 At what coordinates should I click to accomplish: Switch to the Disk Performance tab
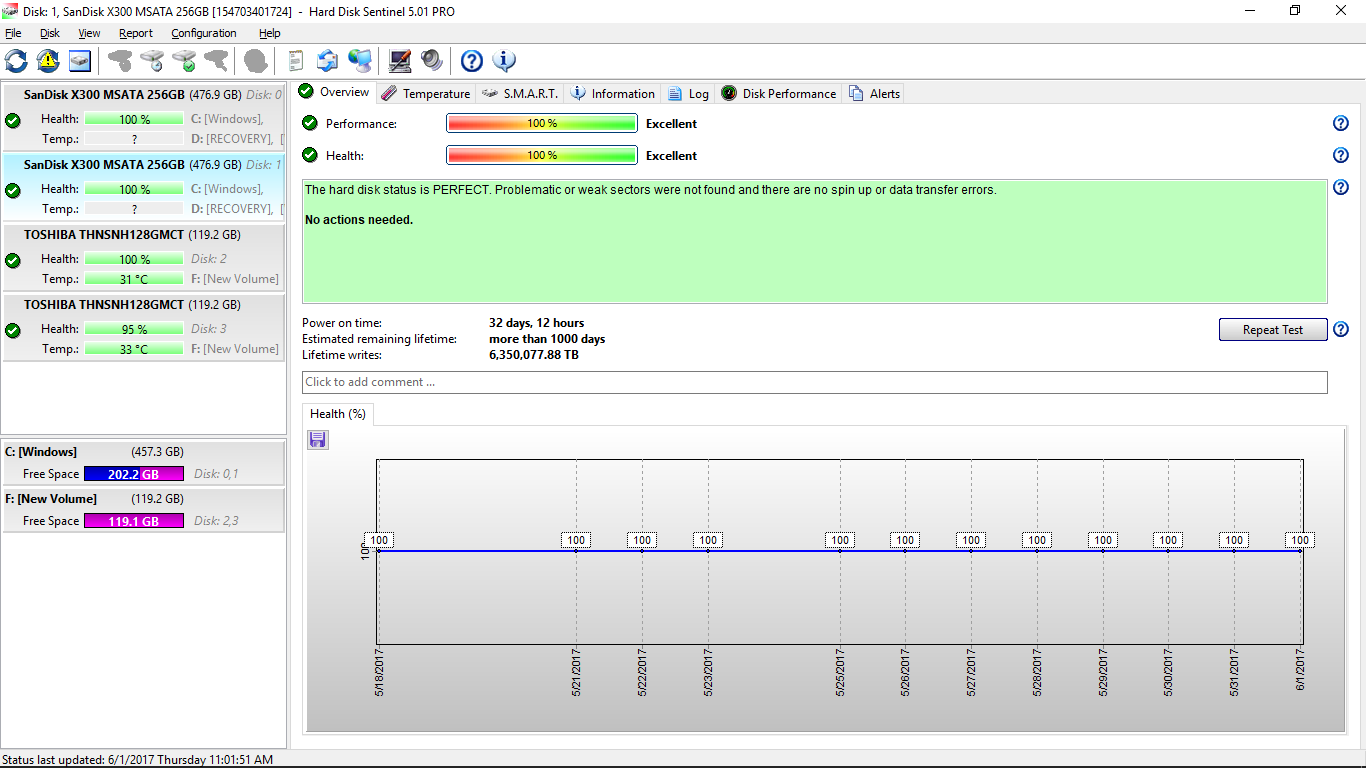(x=779, y=93)
